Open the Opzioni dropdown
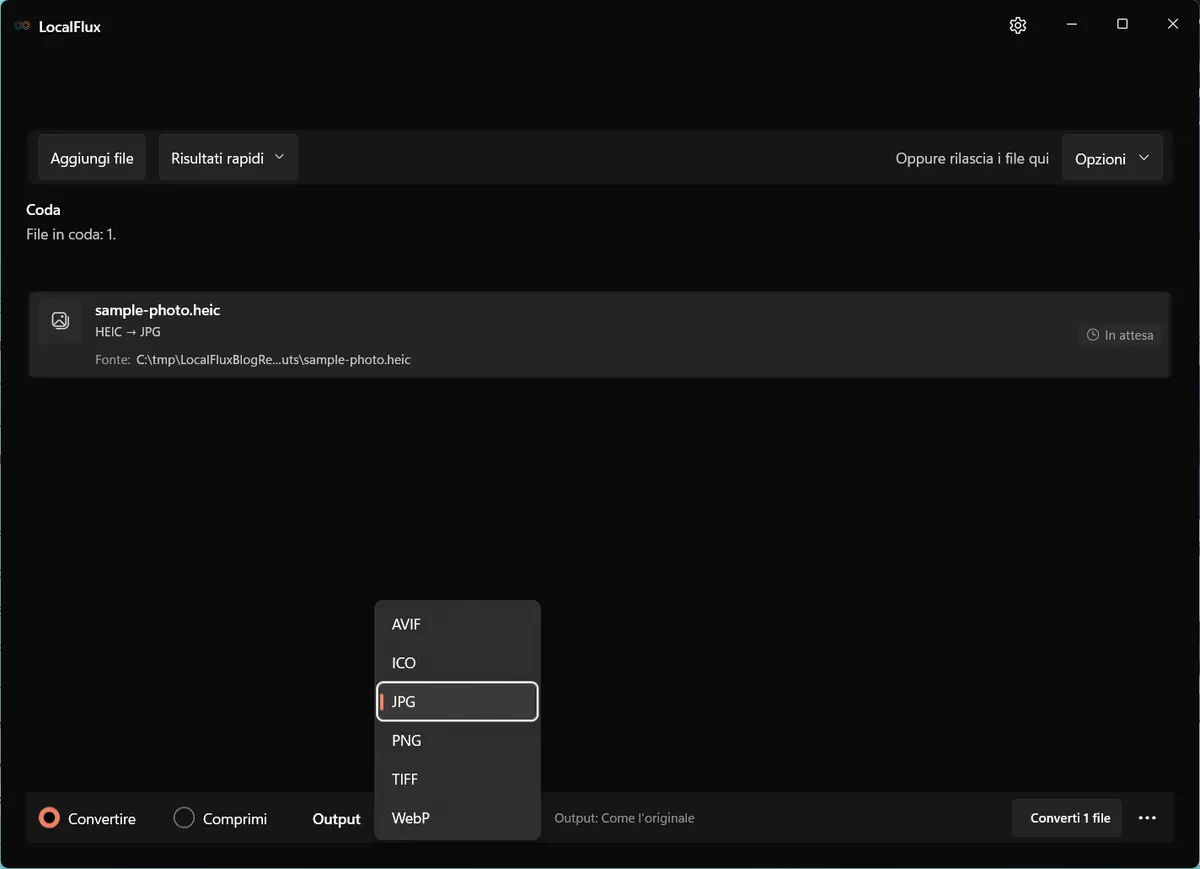The height and width of the screenshot is (869, 1200). point(1112,159)
